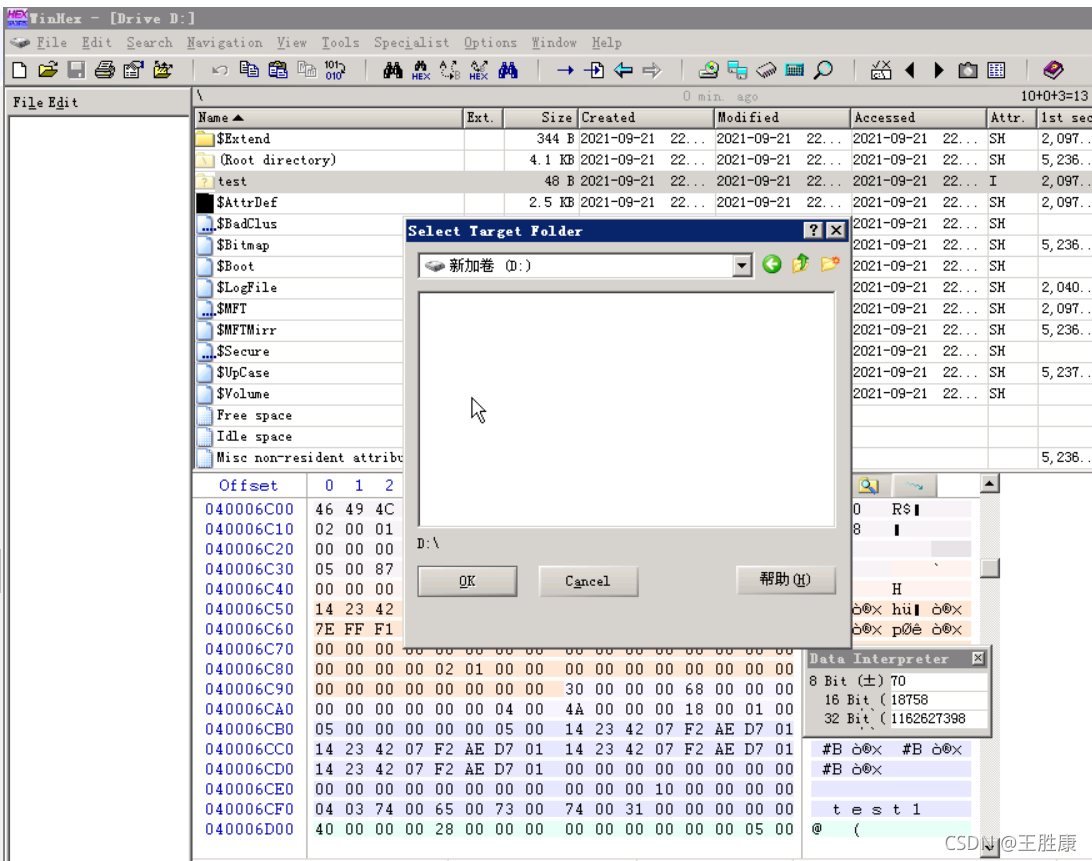Click Cancel in Select Target Folder
Viewport: 1092px width, 861px height.
click(588, 581)
